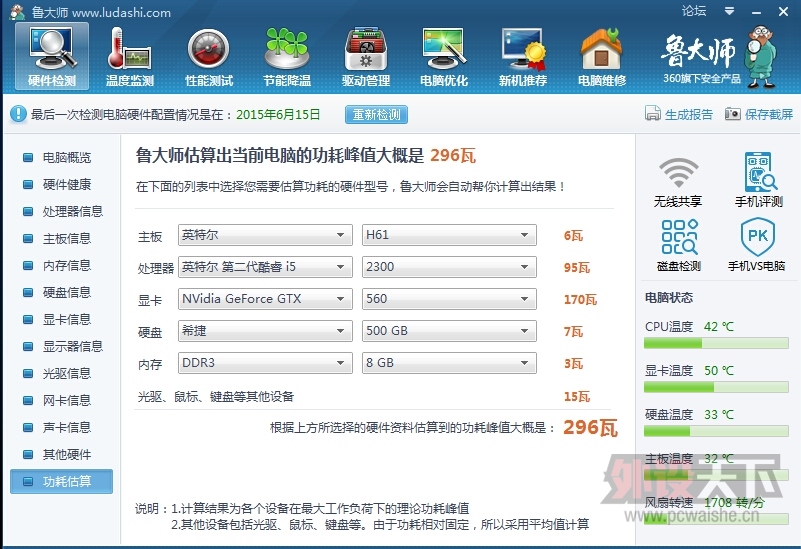
Task: Expand the 主板 brand dropdown showing 英特尔
Action: pyautogui.click(x=265, y=235)
